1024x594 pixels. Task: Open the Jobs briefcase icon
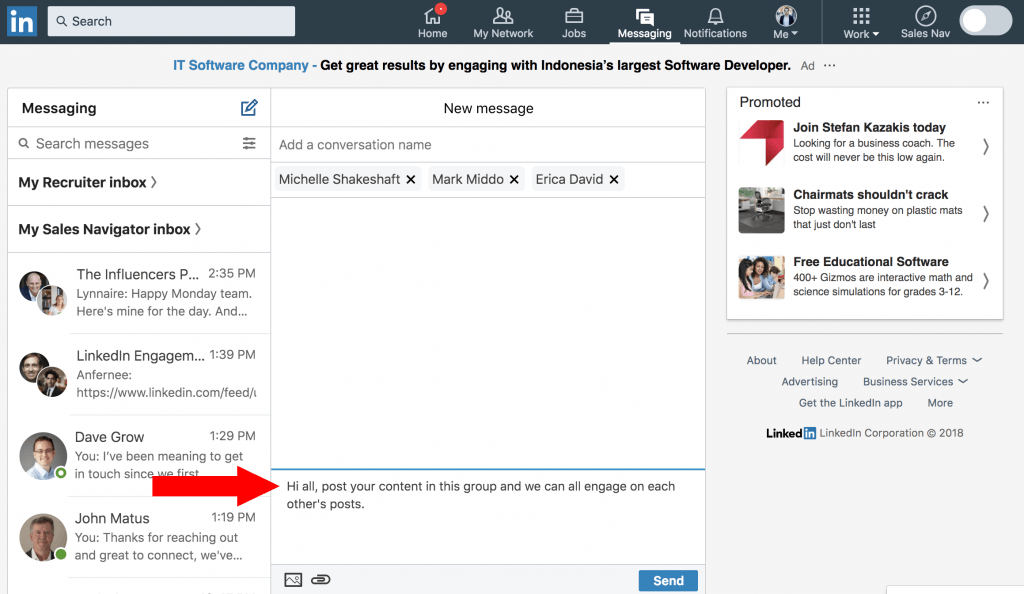[x=573, y=15]
